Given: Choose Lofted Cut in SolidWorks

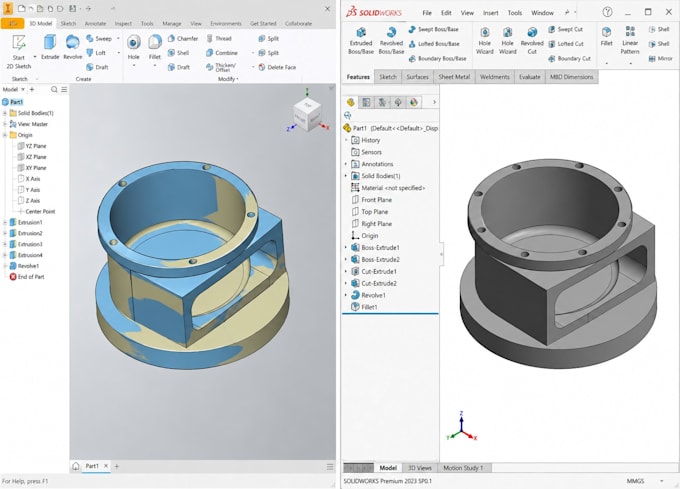Looking at the screenshot, I should pyautogui.click(x=566, y=44).
